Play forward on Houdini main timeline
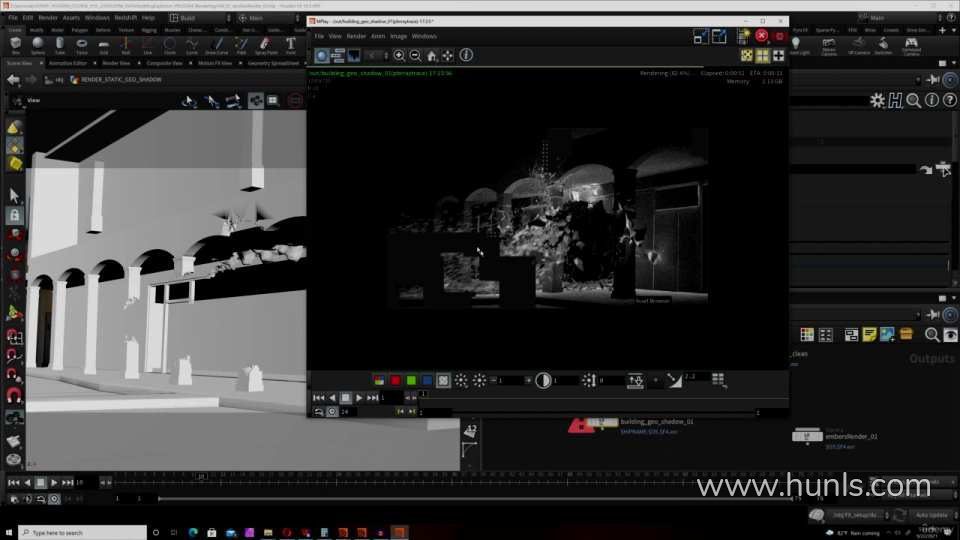This screenshot has height=540, width=960. tap(54, 482)
